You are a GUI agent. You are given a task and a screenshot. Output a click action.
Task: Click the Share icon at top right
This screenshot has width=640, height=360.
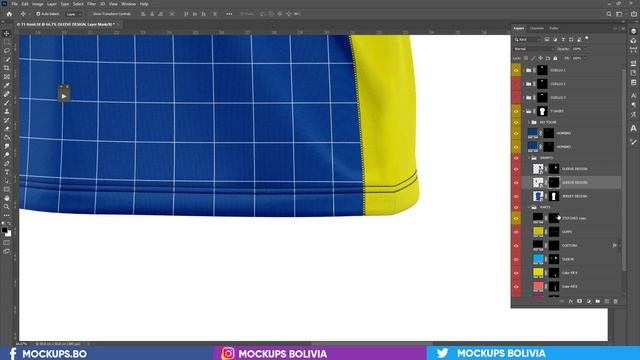[x=633, y=14]
